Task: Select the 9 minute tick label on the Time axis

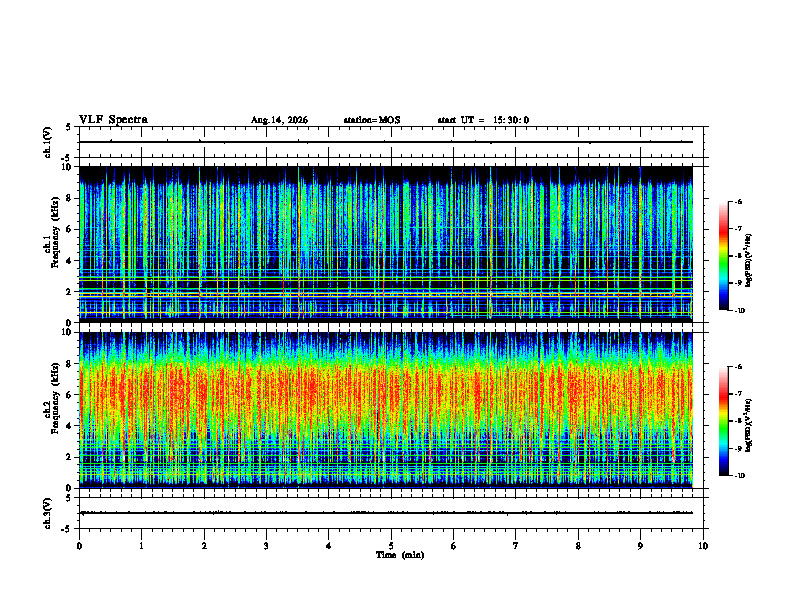Action: [640, 546]
